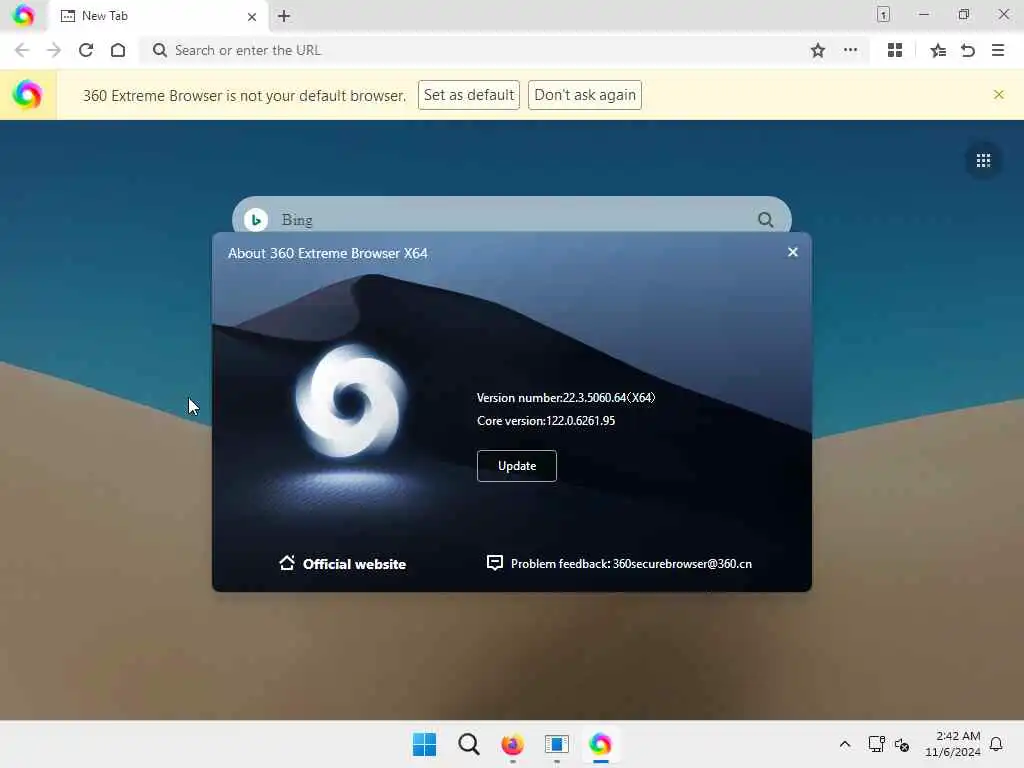Viewport: 1024px width, 768px height.
Task: Click the 360 browser logo in title bar
Action: click(24, 15)
